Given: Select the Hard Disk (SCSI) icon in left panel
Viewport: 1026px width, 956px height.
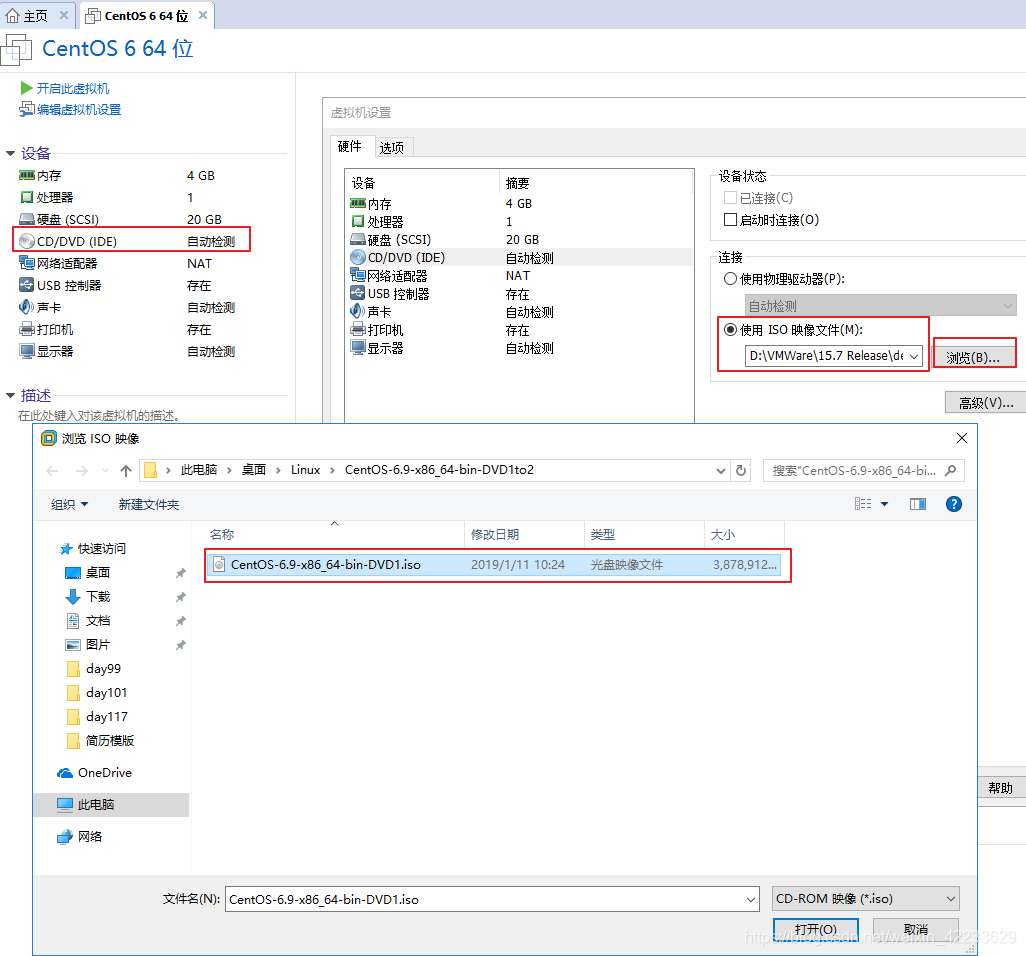Looking at the screenshot, I should (x=27, y=219).
